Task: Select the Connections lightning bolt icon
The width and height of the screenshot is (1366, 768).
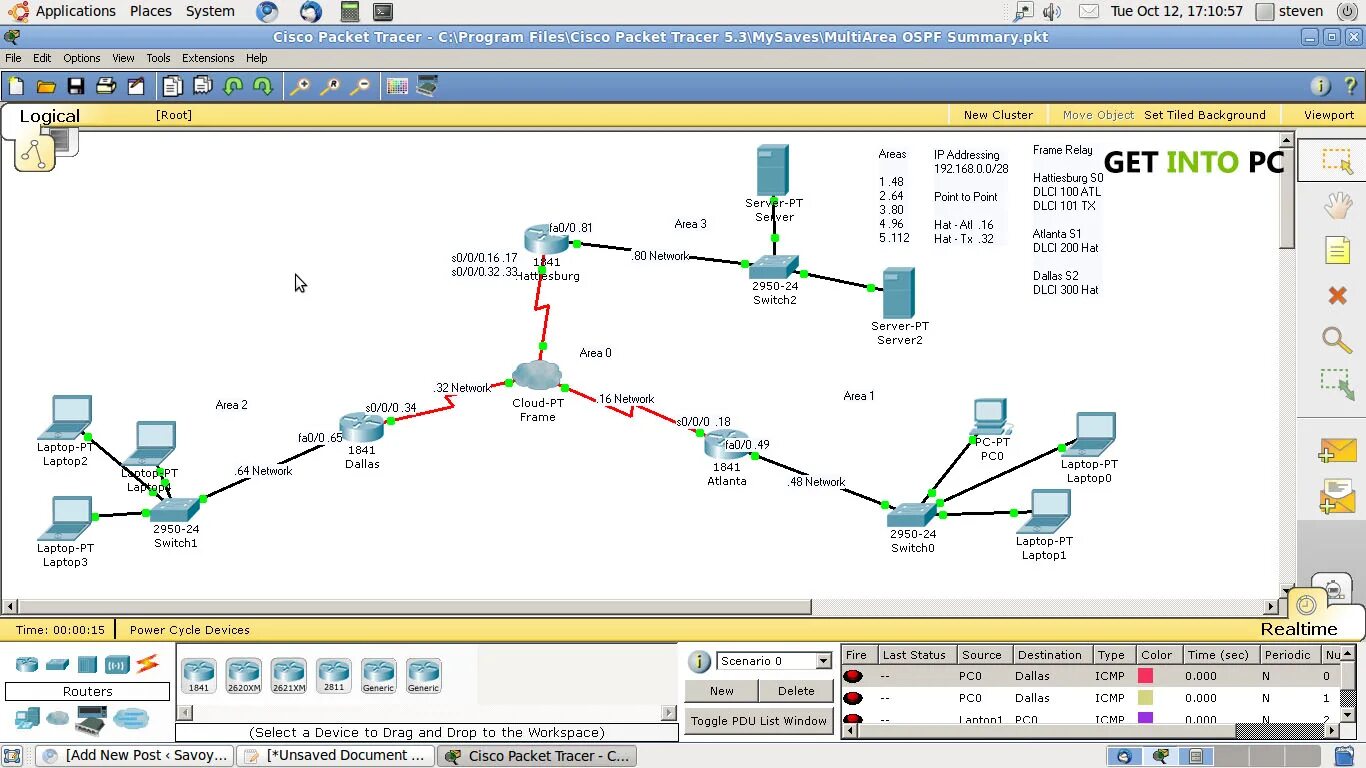Action: click(147, 663)
